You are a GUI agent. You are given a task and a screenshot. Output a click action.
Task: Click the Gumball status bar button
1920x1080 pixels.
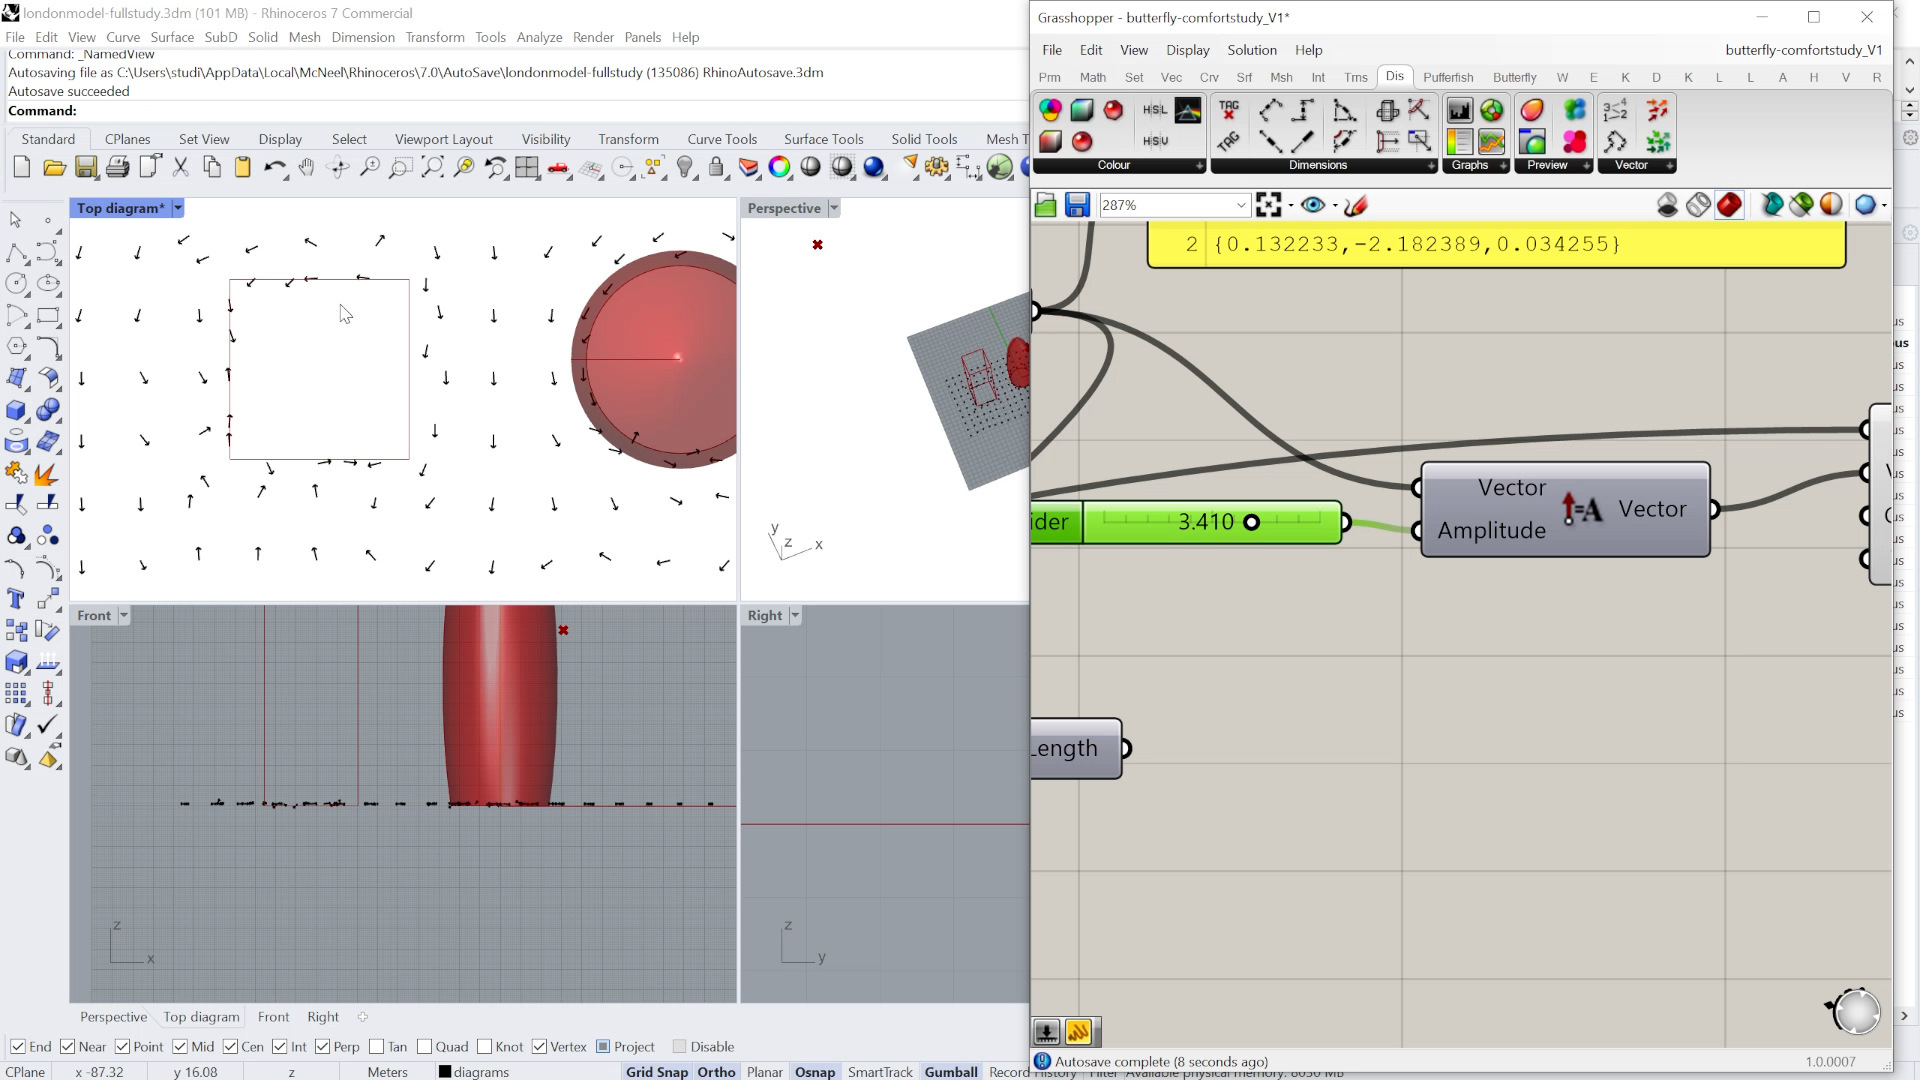[x=950, y=1071]
